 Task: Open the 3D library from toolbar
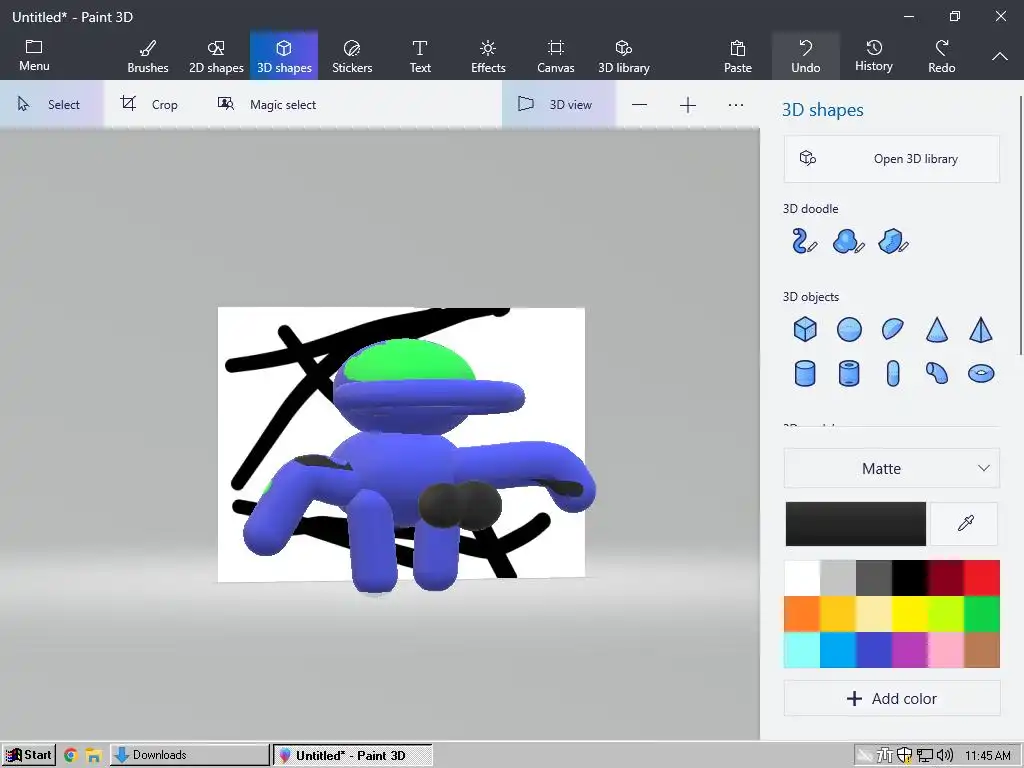pos(624,55)
